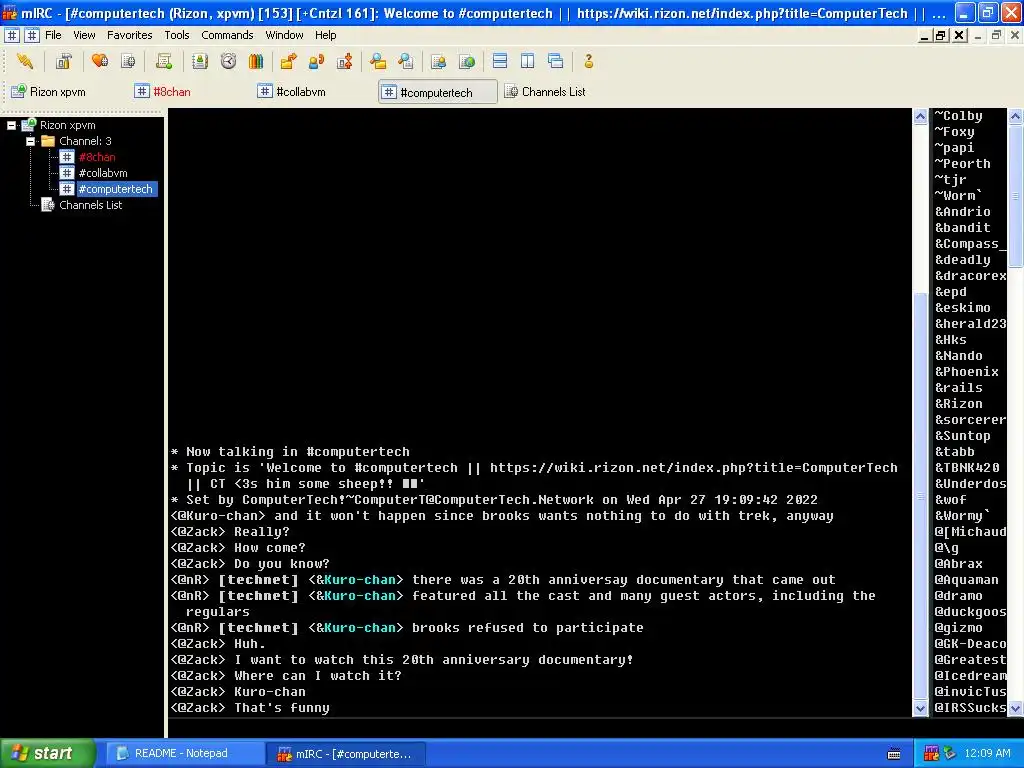Viewport: 1024px width, 768px height.
Task: Select nick ~Foxy in nick list
Action: [x=954, y=132]
